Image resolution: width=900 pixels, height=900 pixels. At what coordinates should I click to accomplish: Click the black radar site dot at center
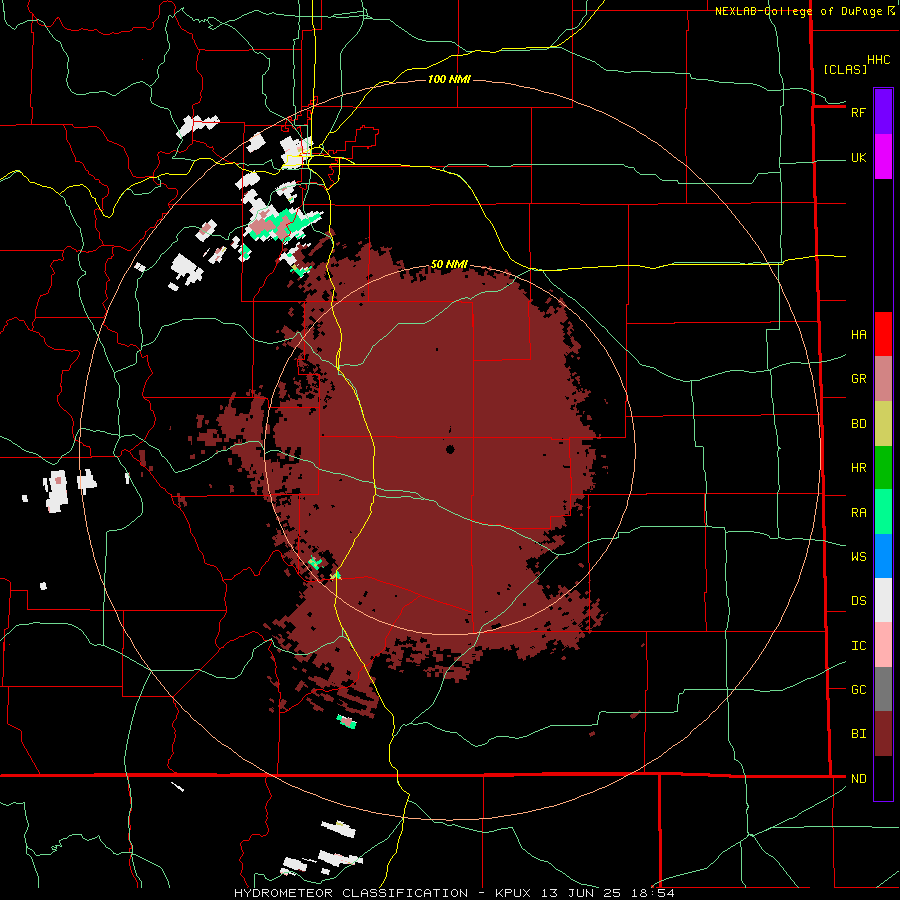pos(450,449)
